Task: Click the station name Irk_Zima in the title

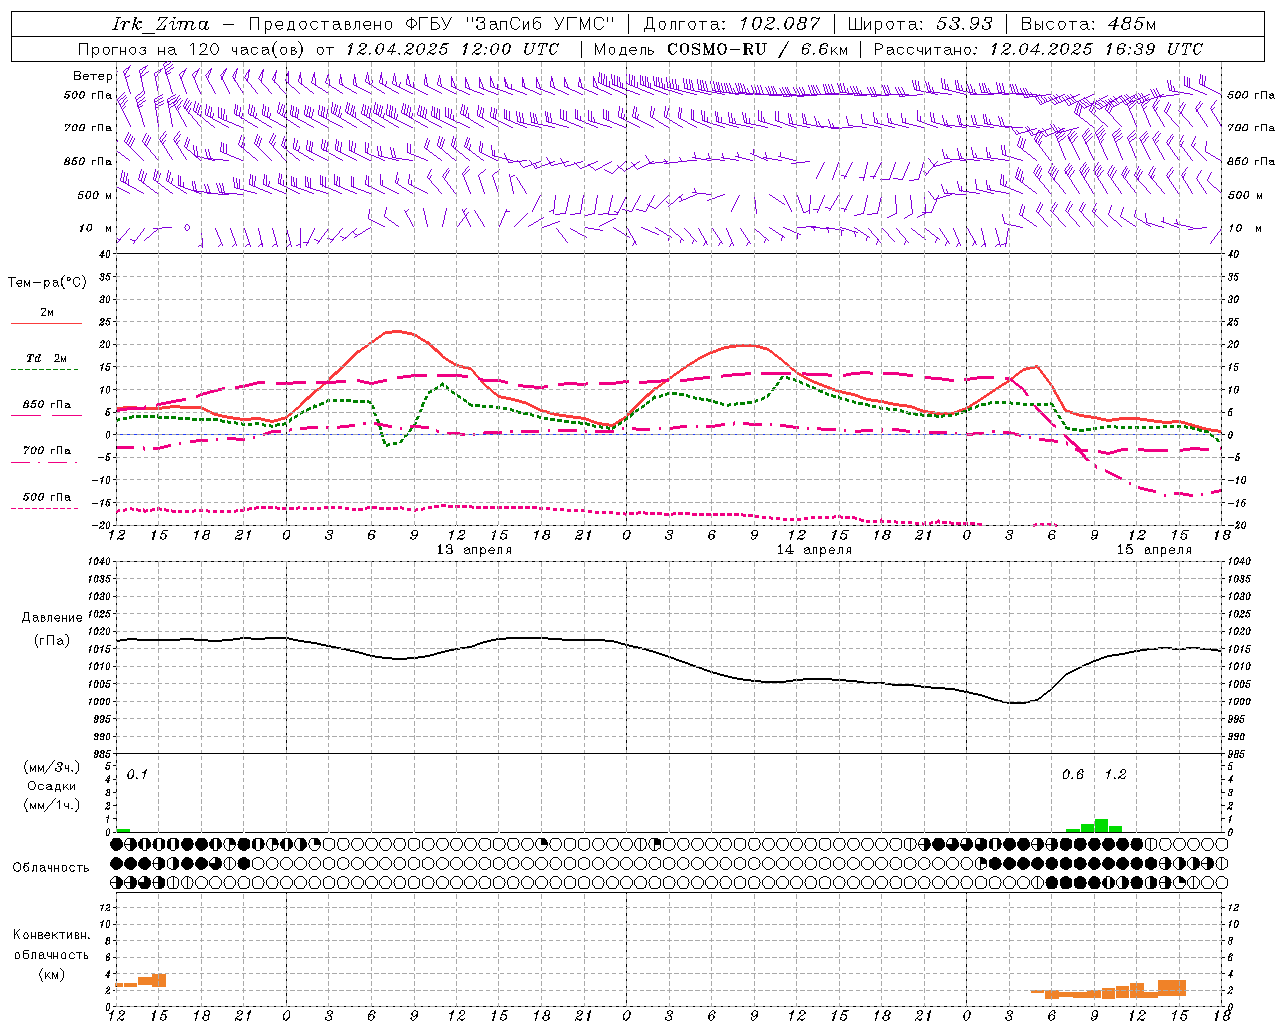Action: [x=161, y=24]
